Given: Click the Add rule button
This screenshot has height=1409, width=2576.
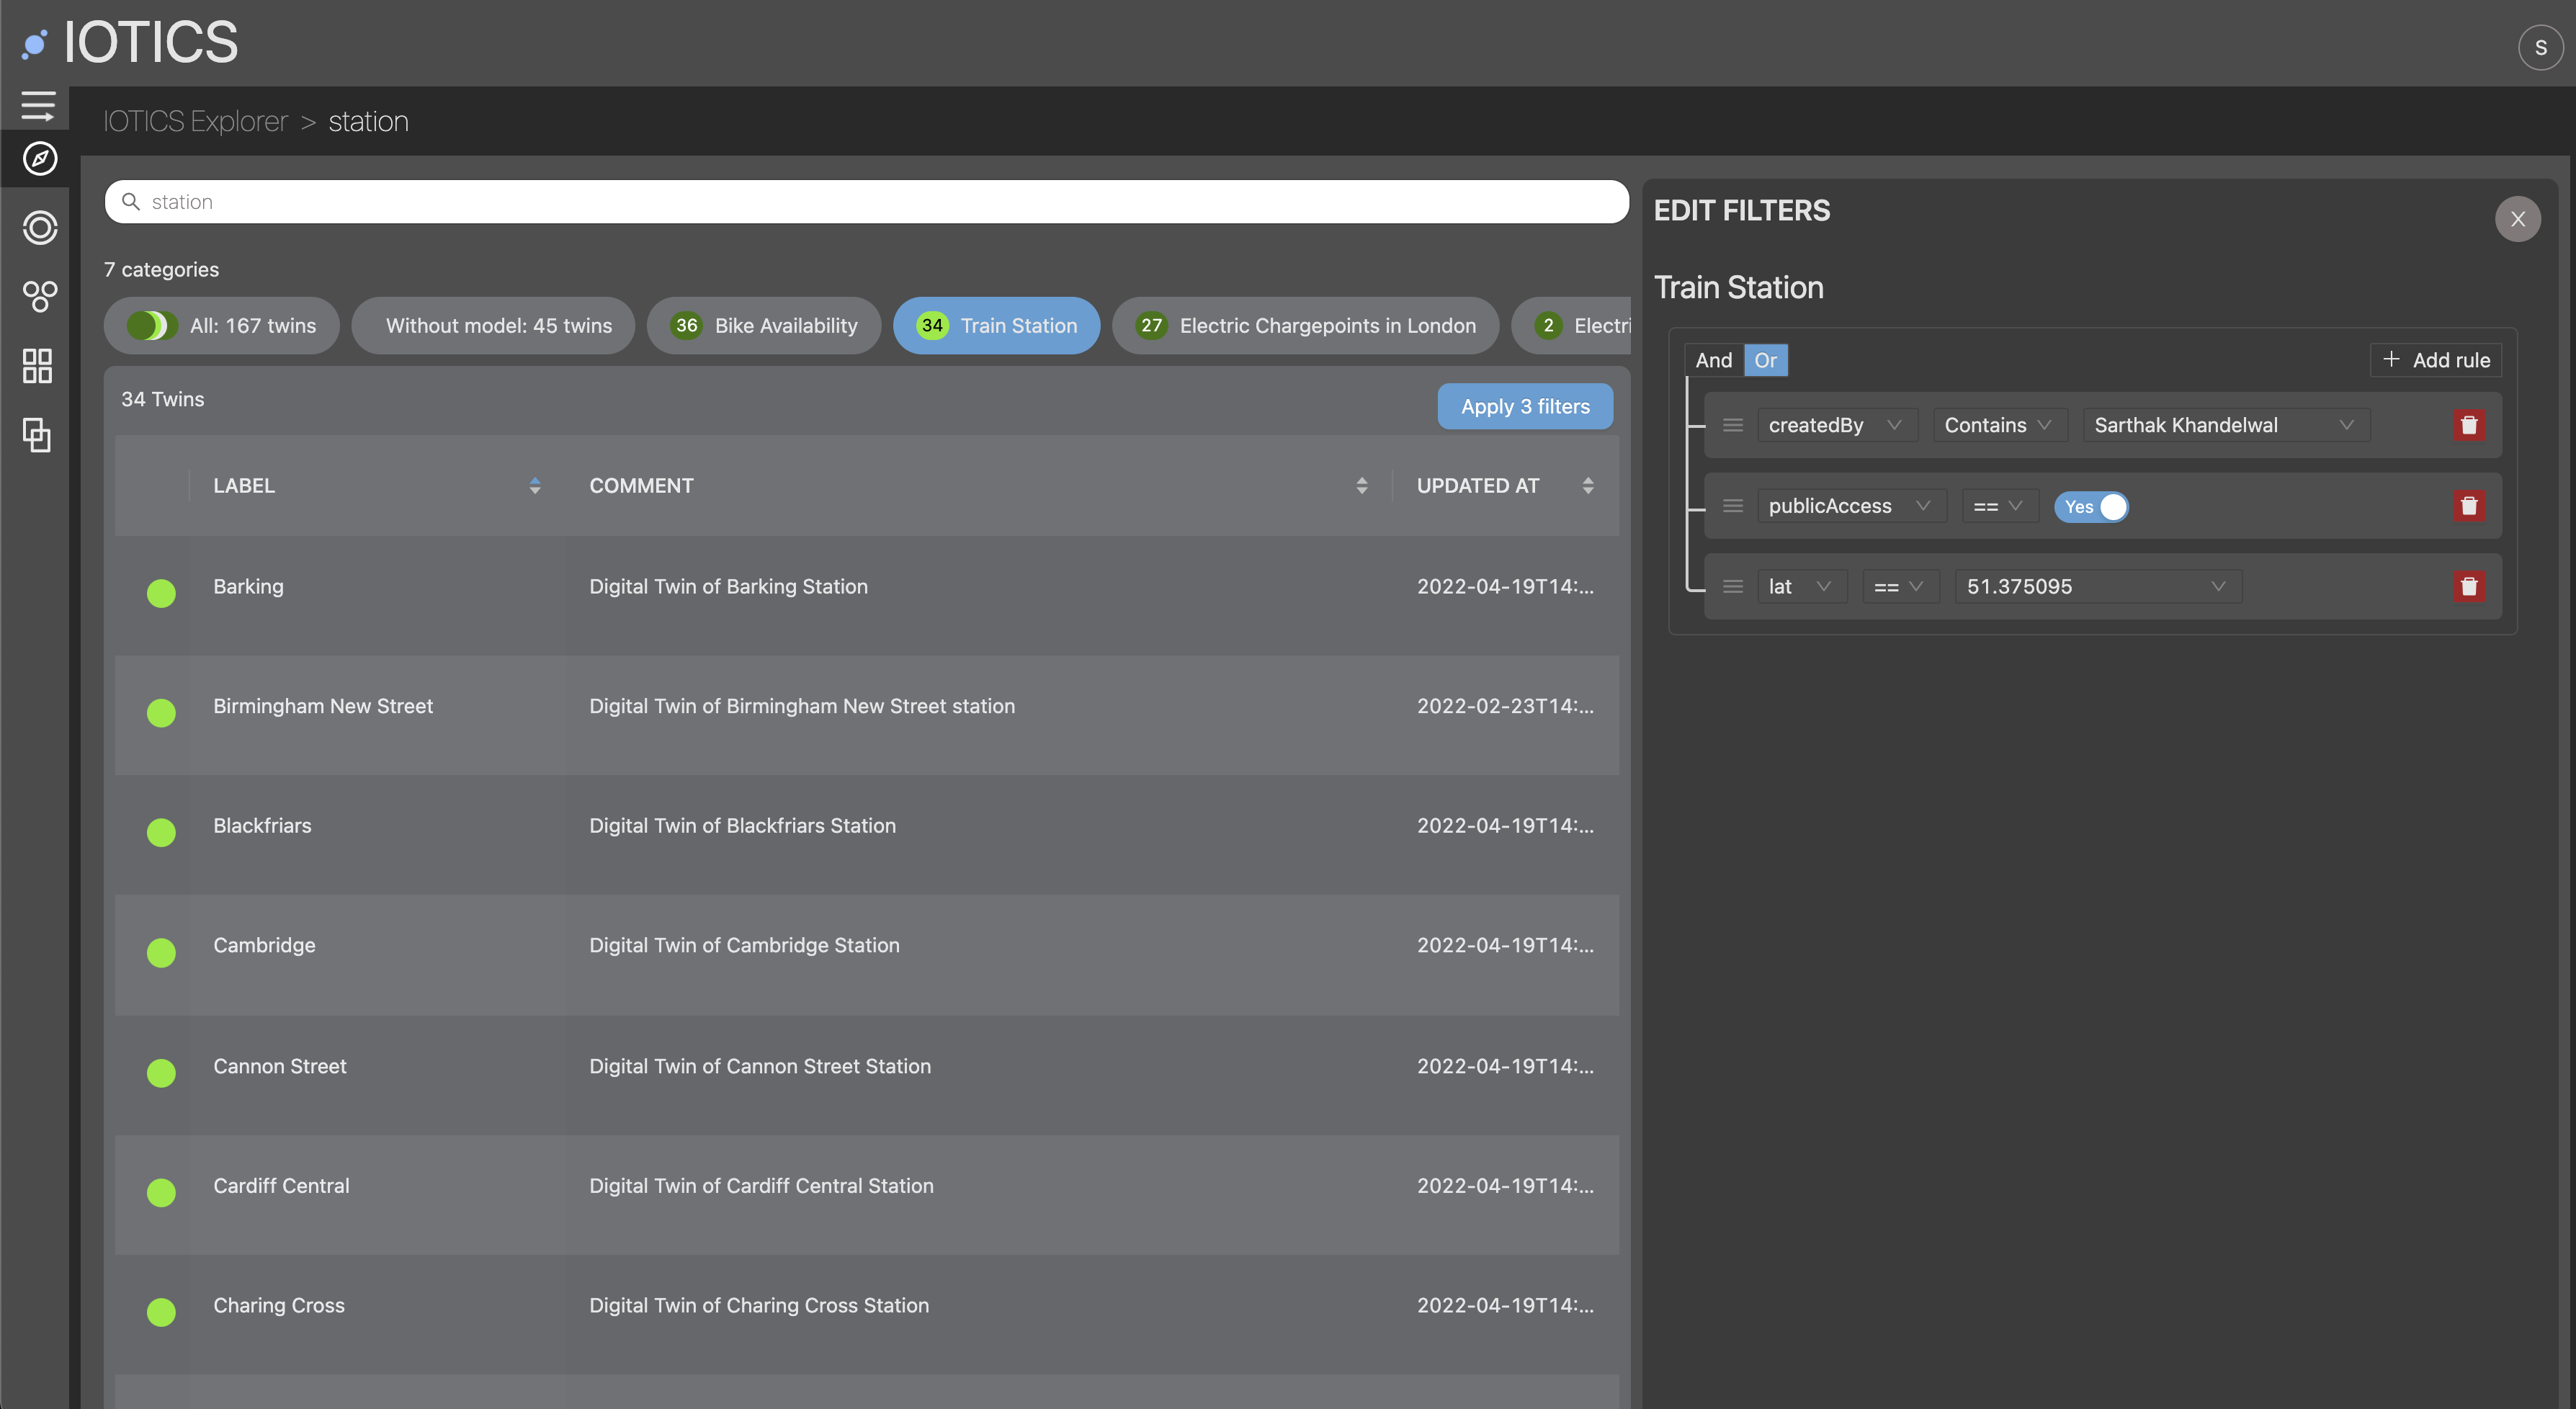Looking at the screenshot, I should pos(2435,360).
